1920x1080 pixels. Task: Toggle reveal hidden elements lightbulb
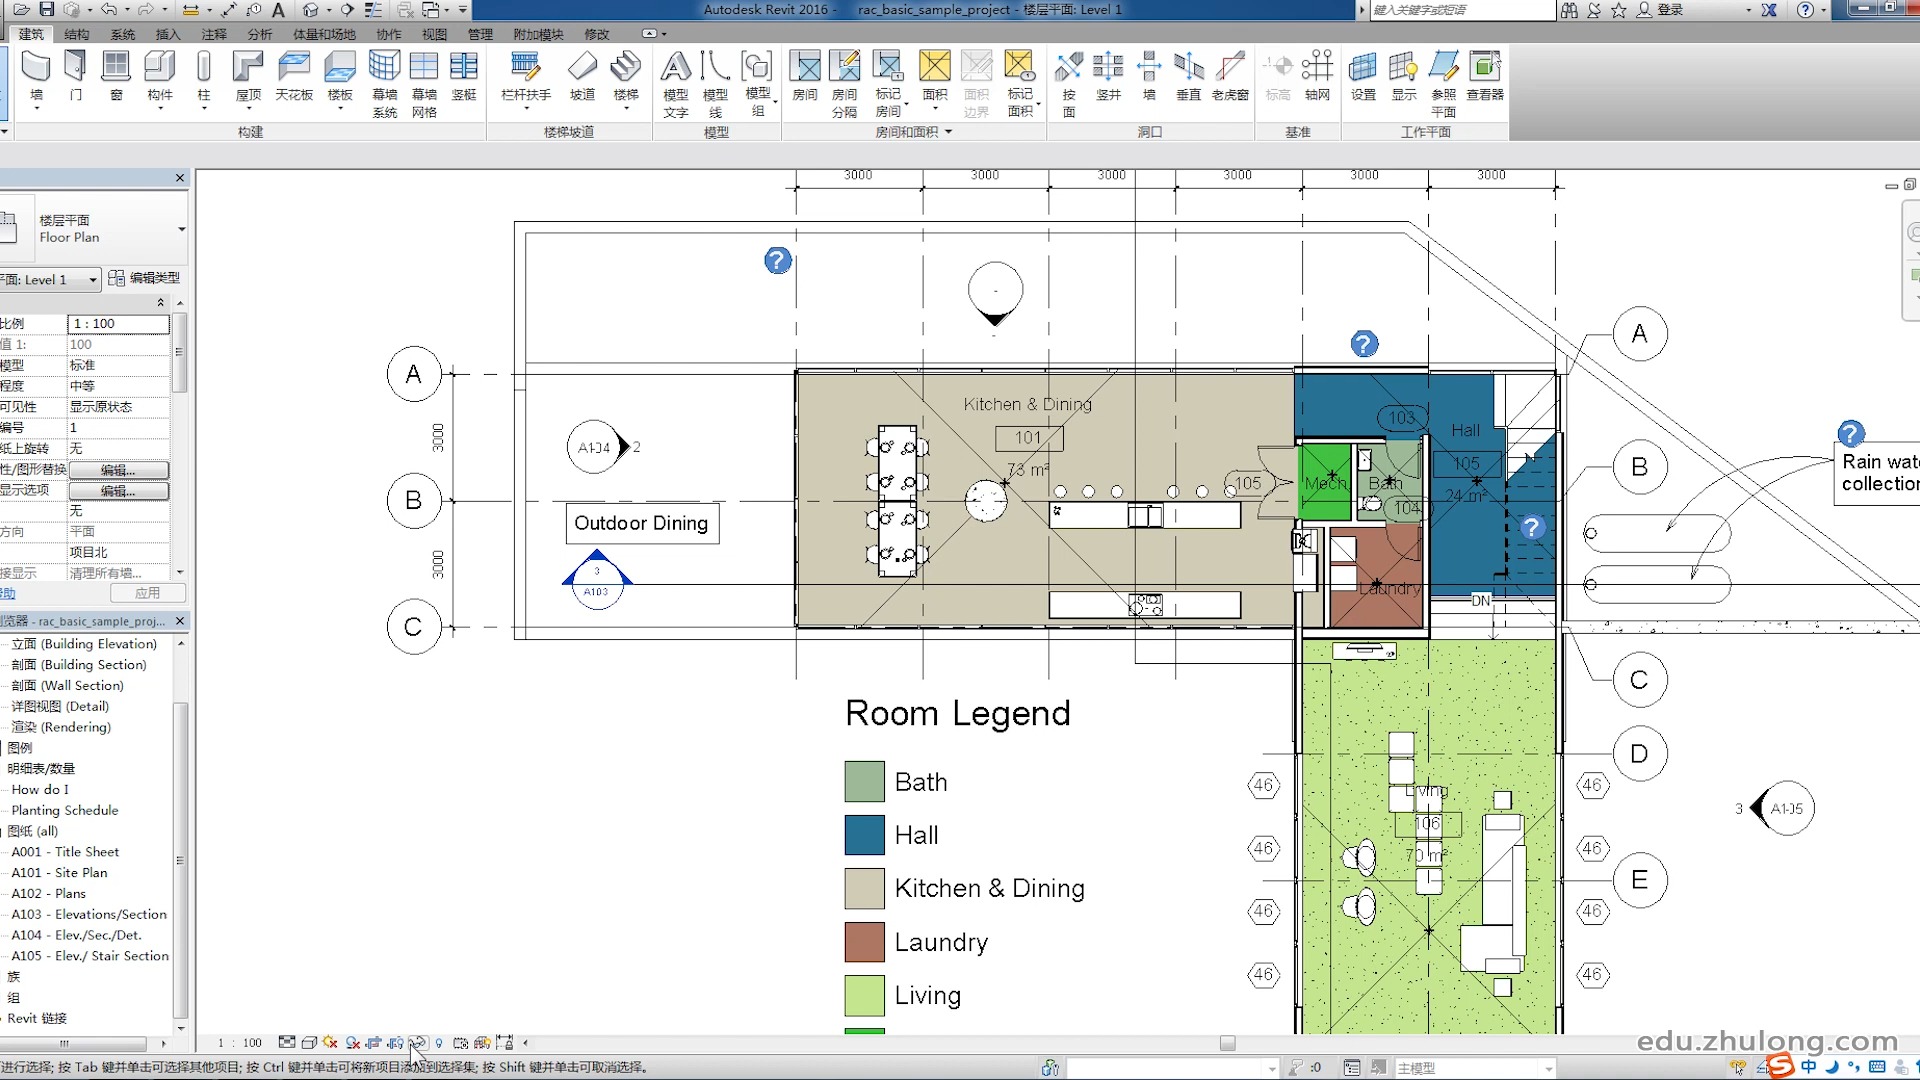coord(439,1042)
